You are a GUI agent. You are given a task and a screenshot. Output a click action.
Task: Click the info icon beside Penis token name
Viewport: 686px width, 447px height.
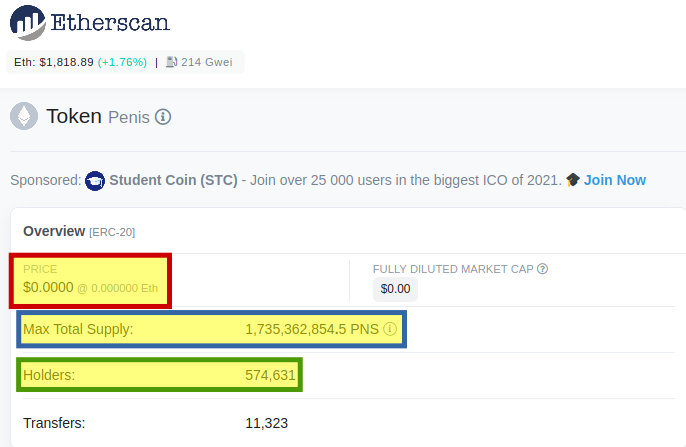point(163,117)
